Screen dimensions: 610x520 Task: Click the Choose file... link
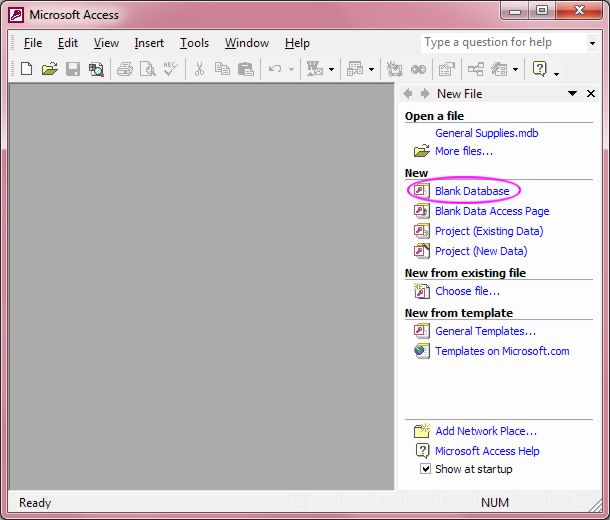pyautogui.click(x=467, y=291)
